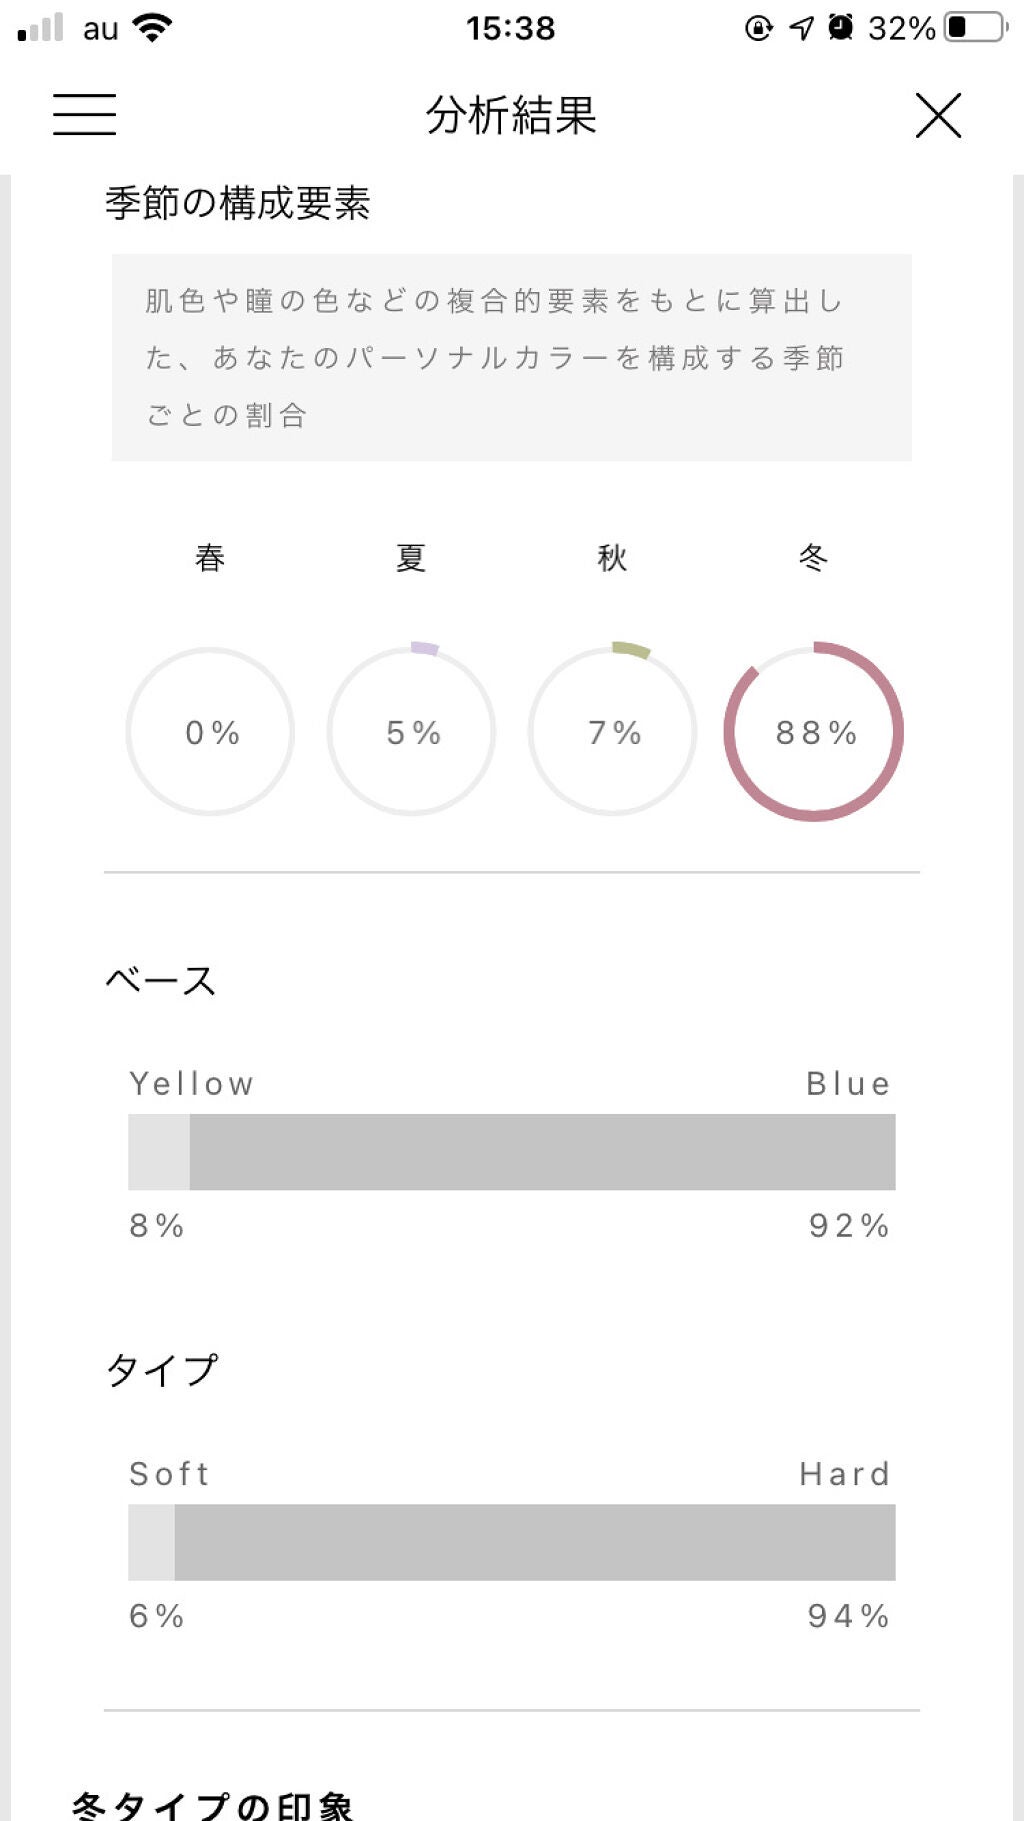1024x1821 pixels.
Task: Open the 分析結果 title header
Action: (511, 116)
